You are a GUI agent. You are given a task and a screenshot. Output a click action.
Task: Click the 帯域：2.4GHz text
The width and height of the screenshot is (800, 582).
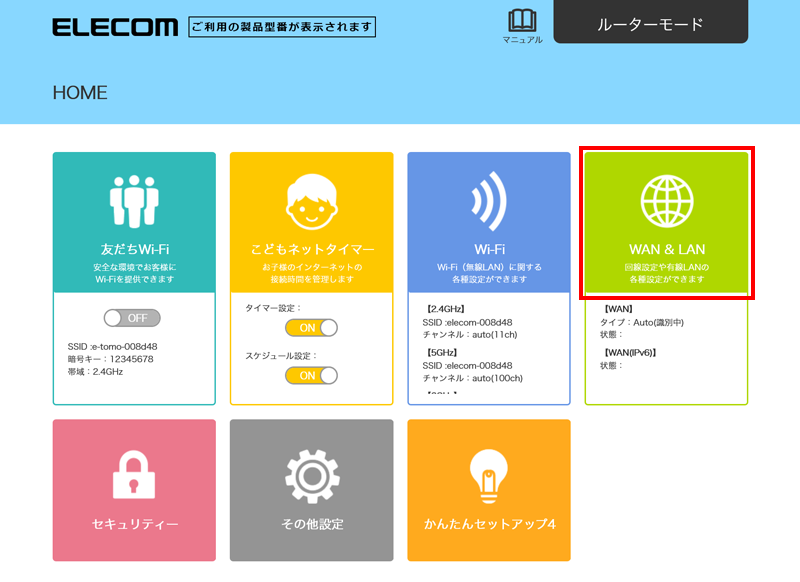[x=95, y=372]
